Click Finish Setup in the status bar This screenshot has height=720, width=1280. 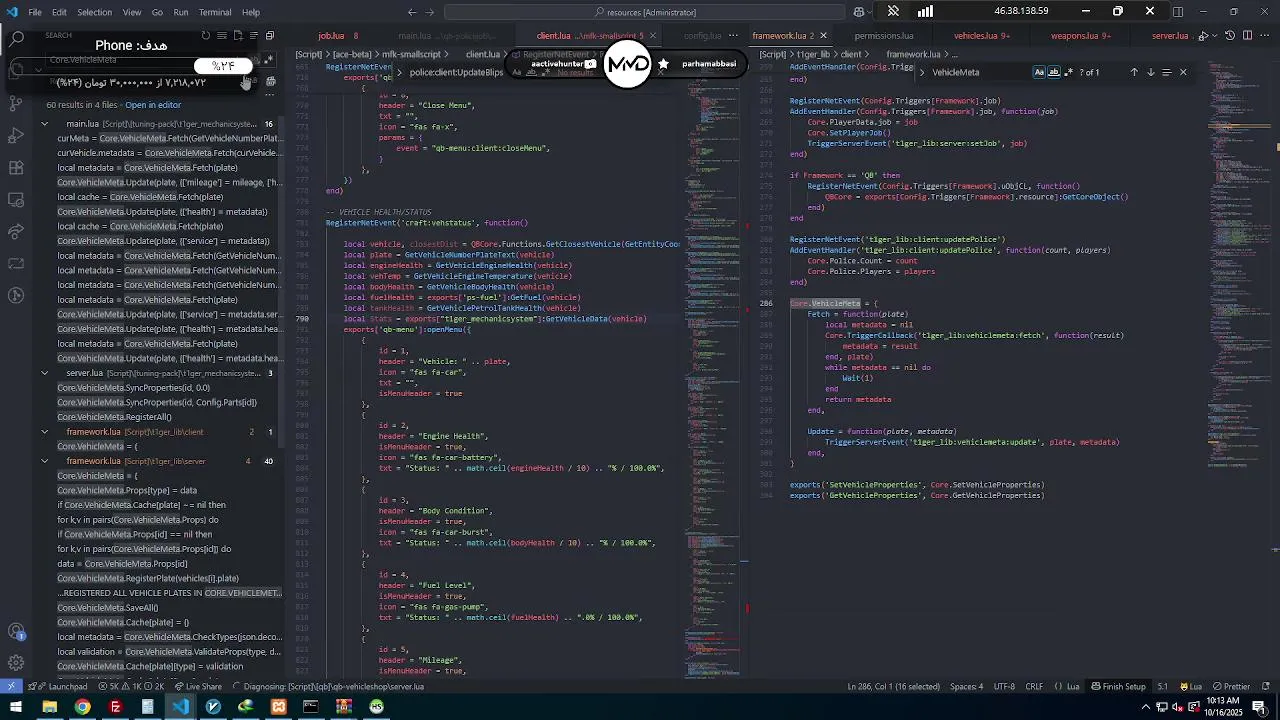1118,687
